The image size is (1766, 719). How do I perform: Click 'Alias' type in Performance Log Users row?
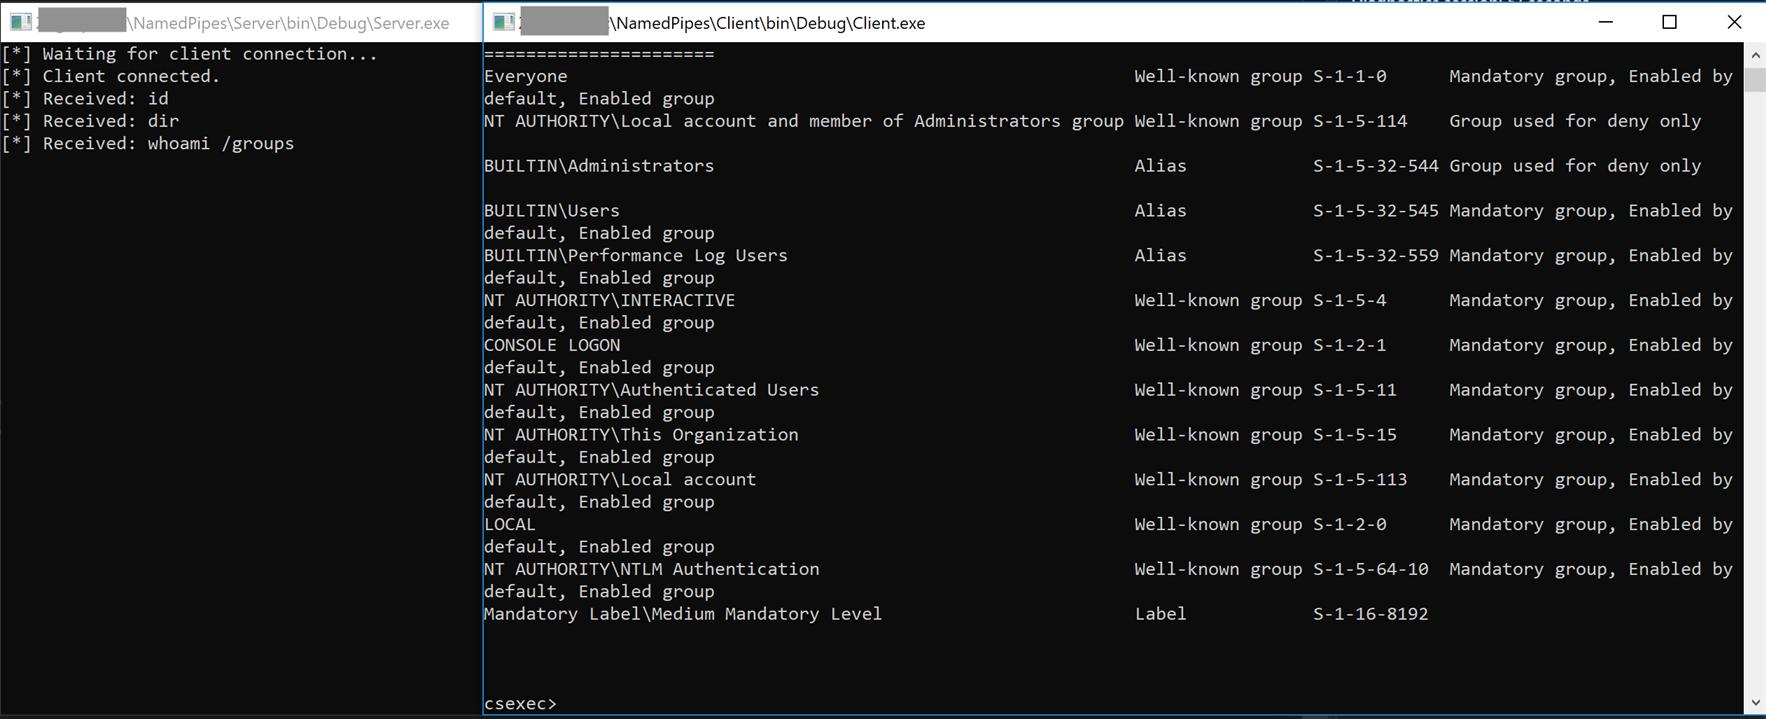coord(1161,255)
